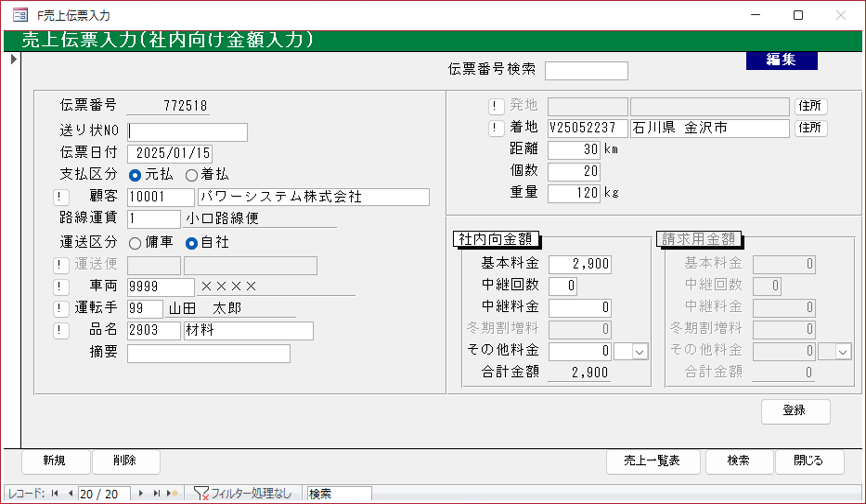Screen dimensions: 866x504
Task: Click the フィルター処理なし filter indicator
Action: point(242,494)
